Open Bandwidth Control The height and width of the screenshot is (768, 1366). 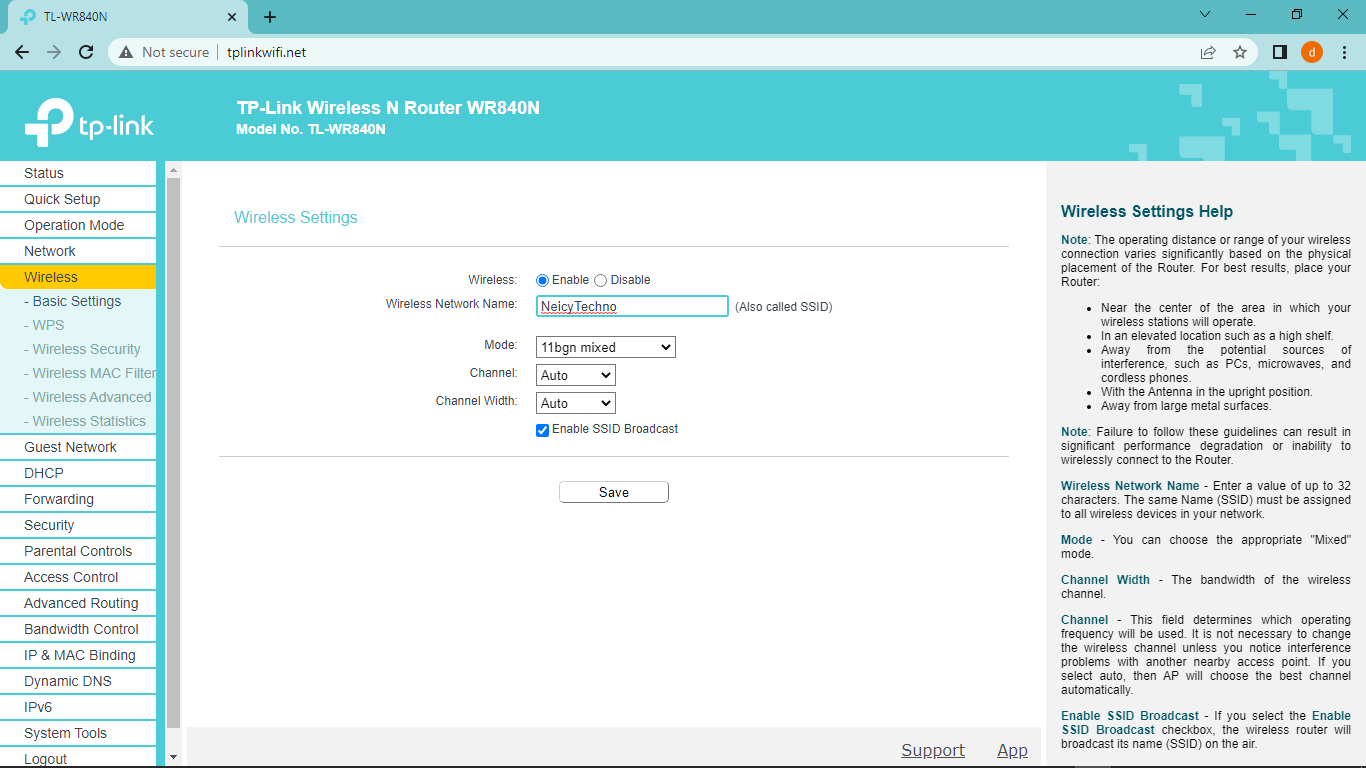78,629
